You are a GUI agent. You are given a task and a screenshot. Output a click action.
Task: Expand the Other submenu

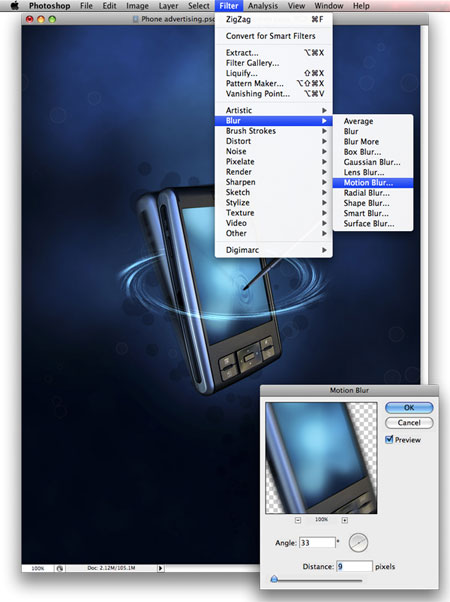coord(274,233)
